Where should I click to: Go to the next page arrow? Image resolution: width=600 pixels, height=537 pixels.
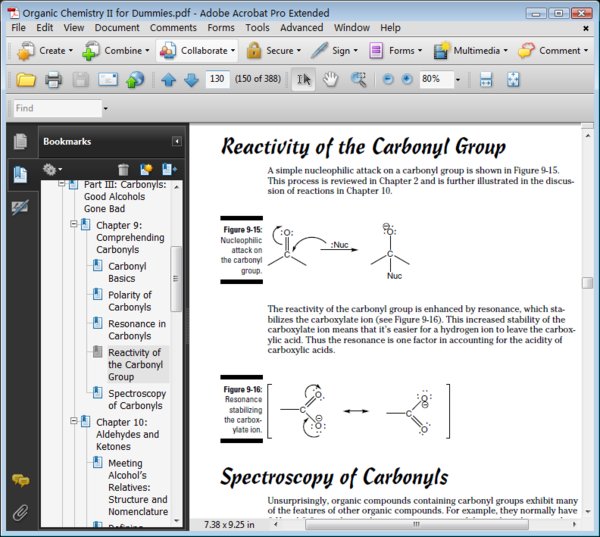[x=190, y=79]
